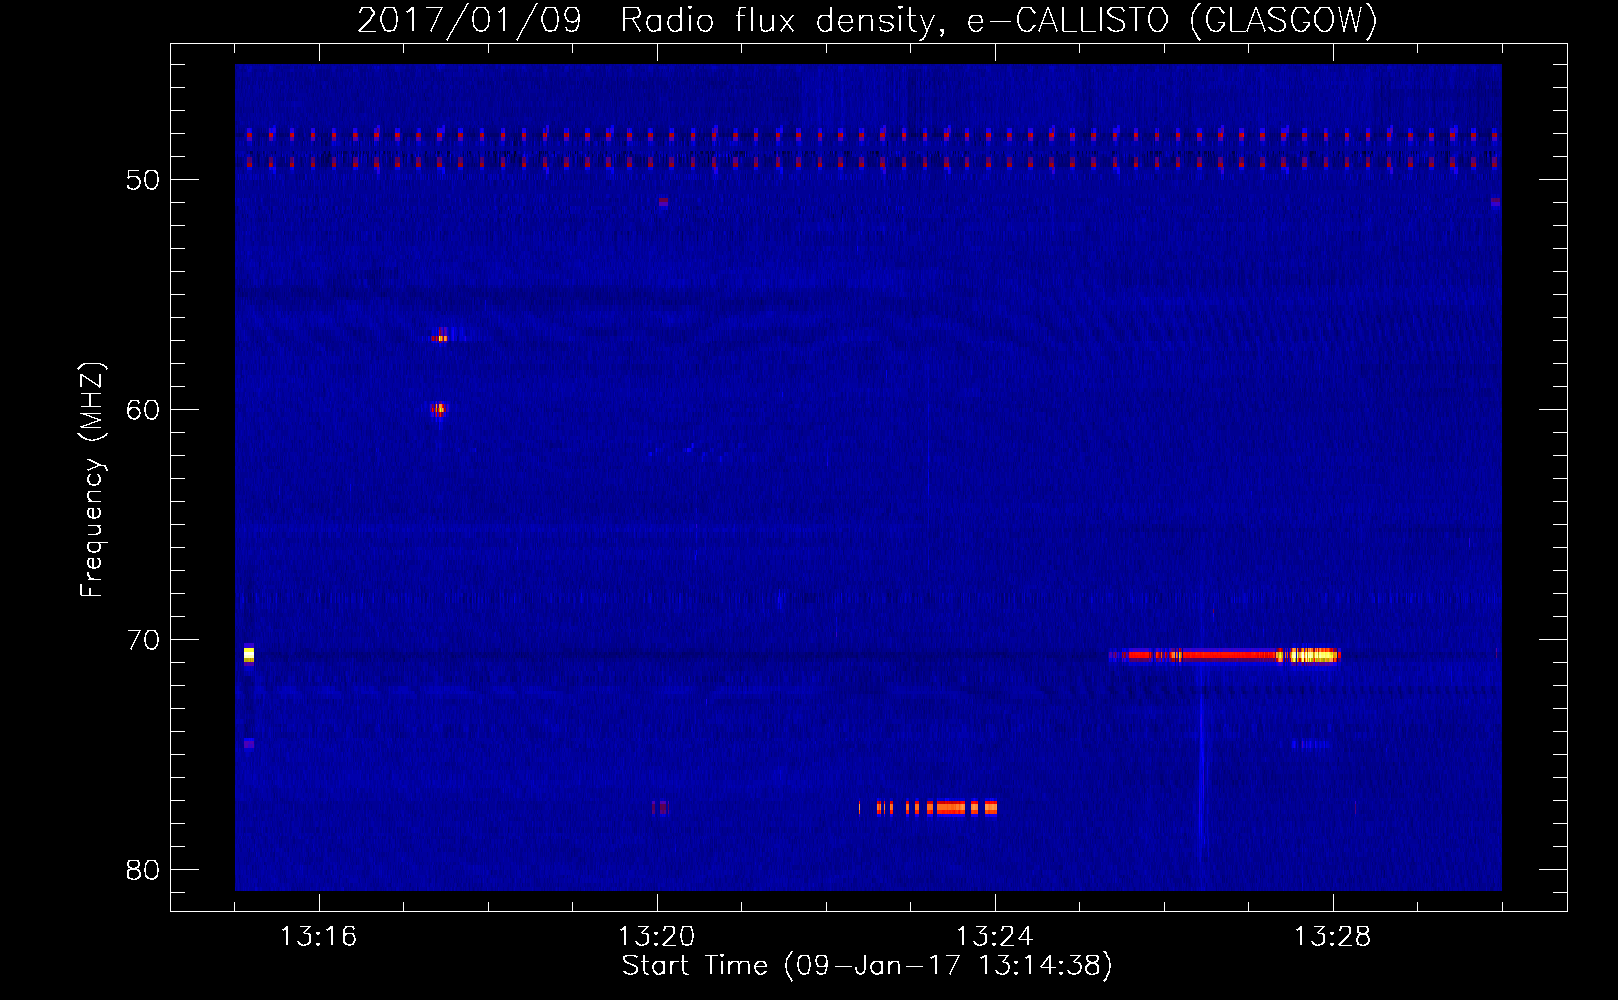Click the '70' frequency tick label

[143, 640]
